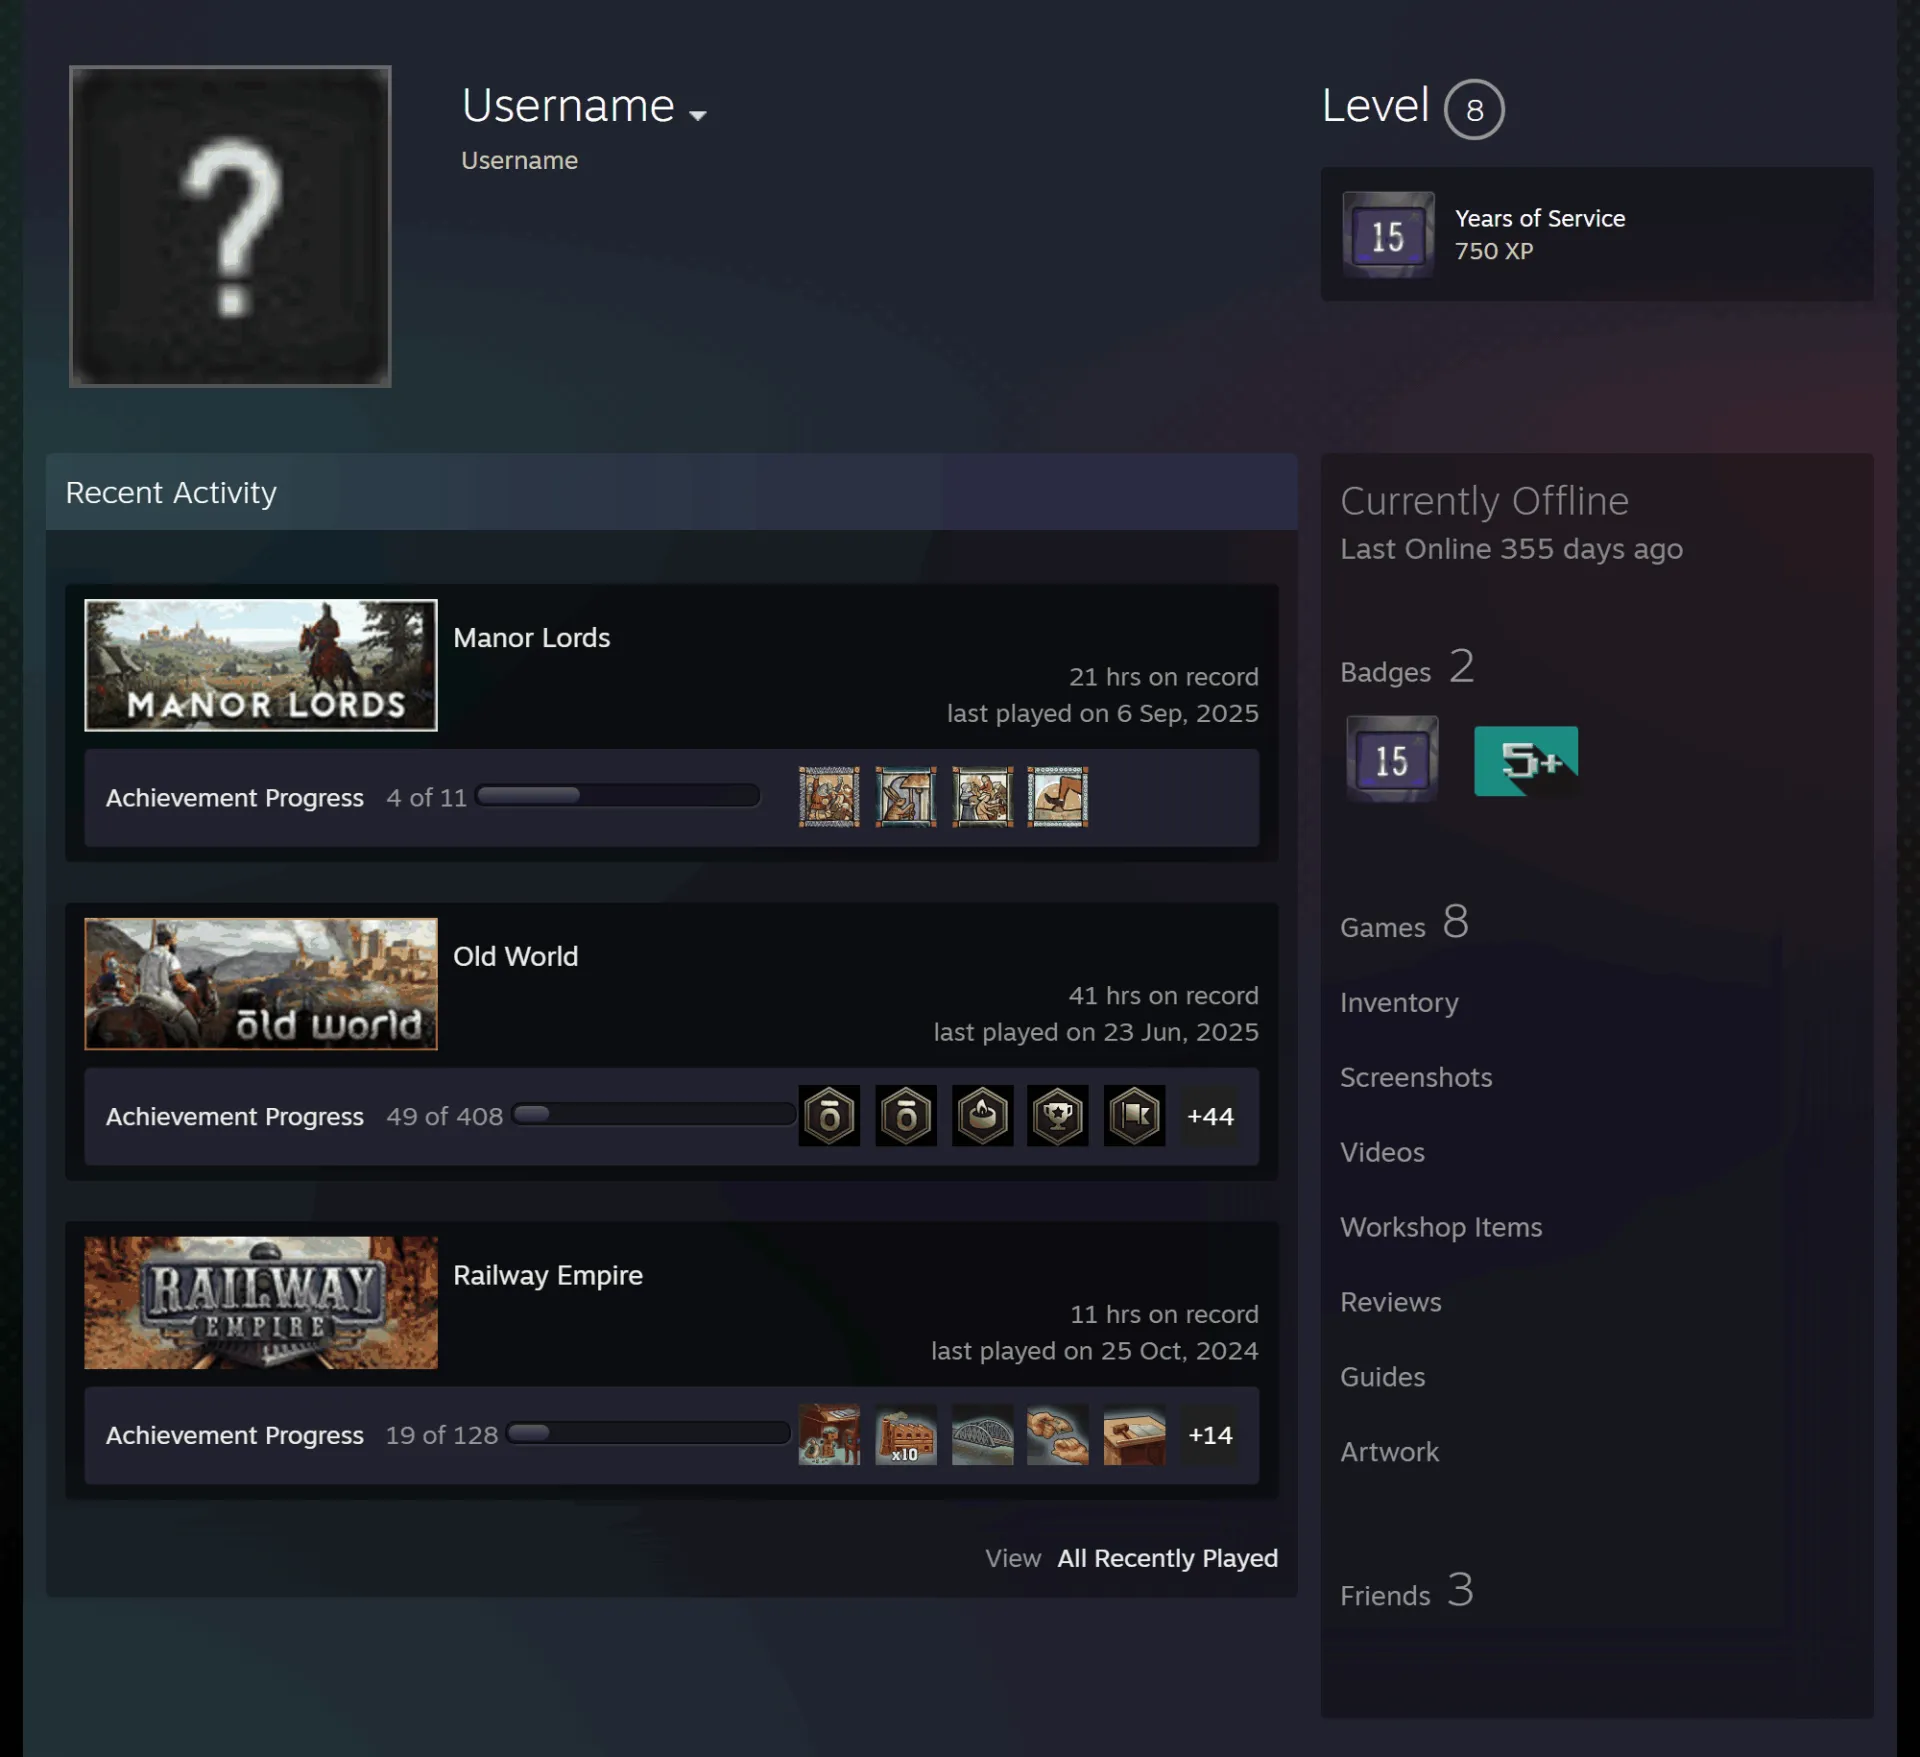
Task: Open the Guides link
Action: tap(1382, 1377)
